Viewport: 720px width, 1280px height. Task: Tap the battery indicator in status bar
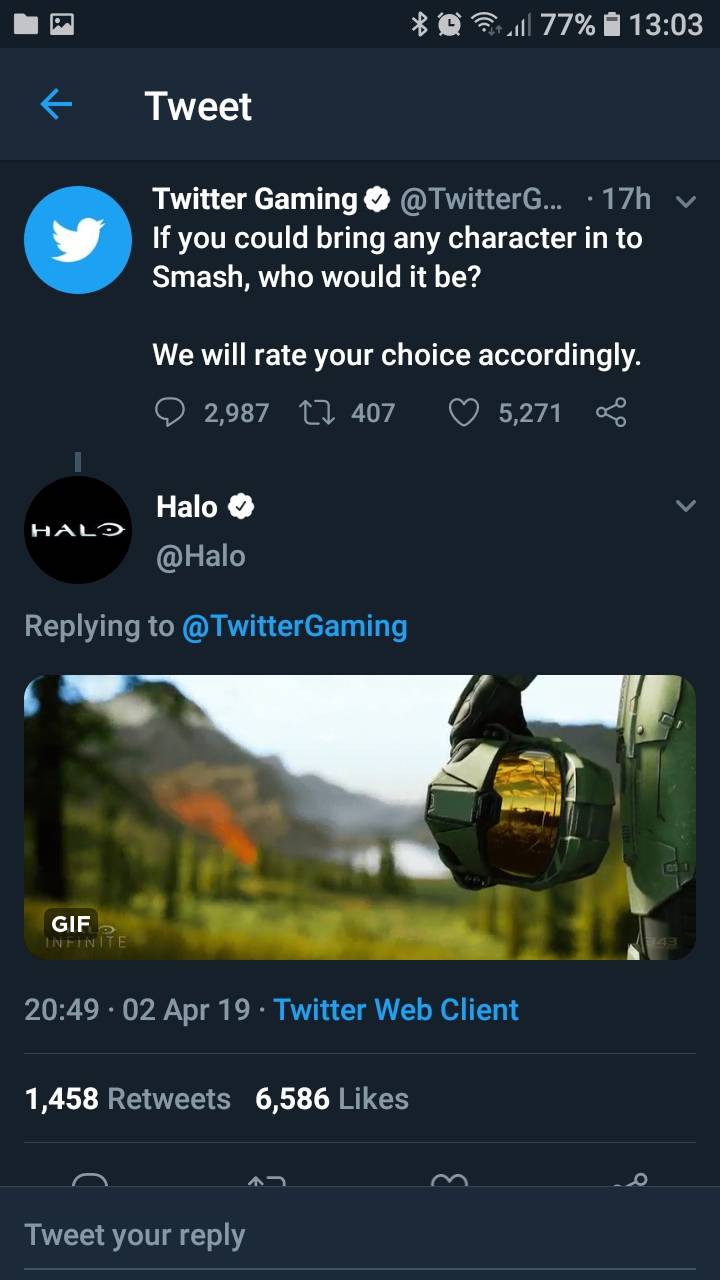(x=613, y=23)
